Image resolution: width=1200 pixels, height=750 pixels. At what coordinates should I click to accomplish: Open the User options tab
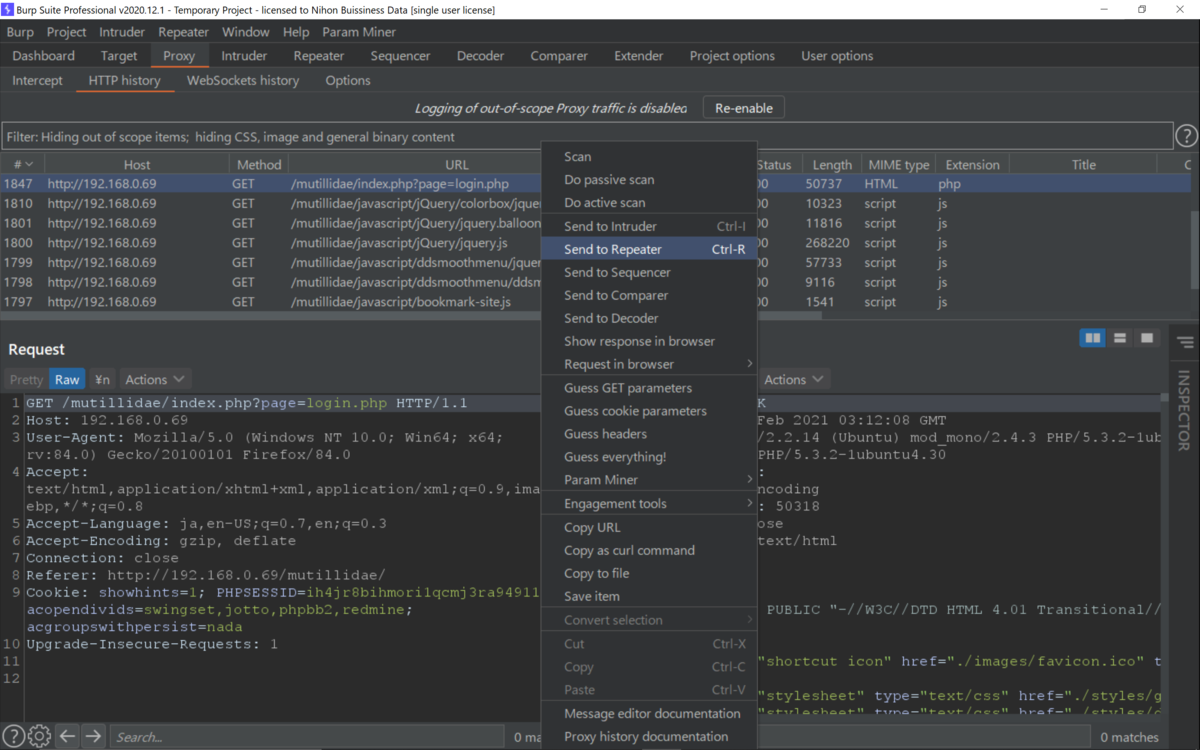837,56
